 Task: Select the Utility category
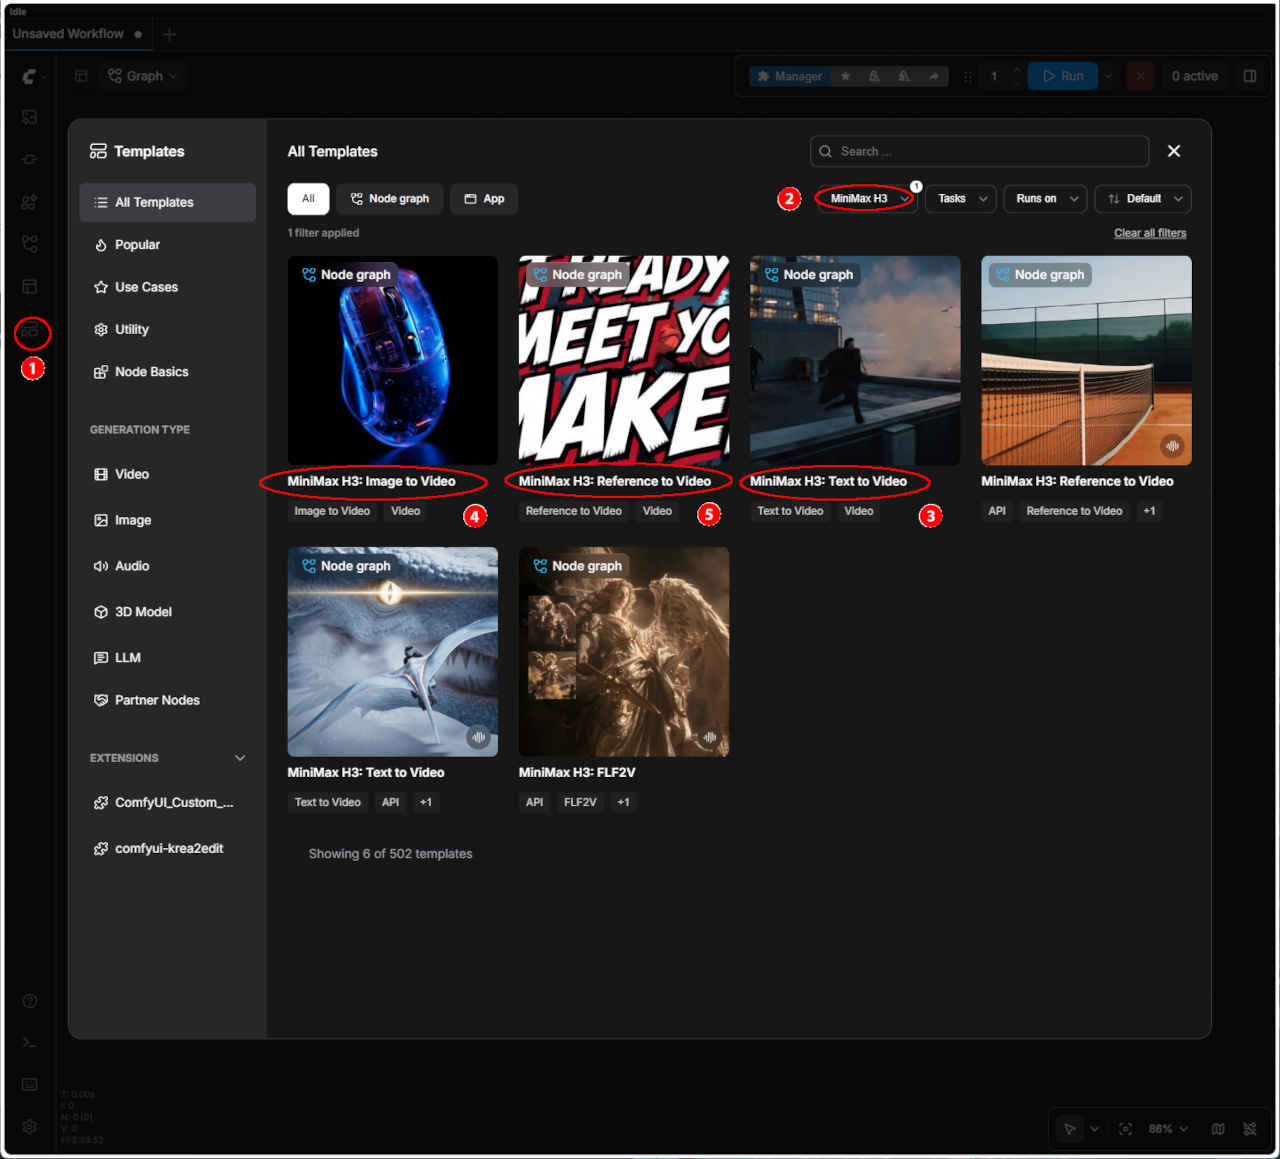pos(167,329)
